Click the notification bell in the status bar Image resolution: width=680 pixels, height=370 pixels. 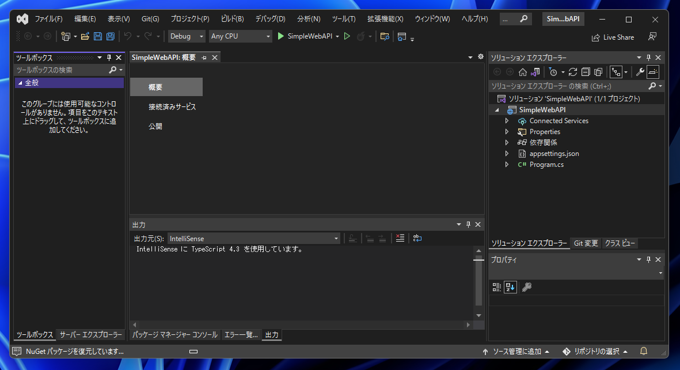[644, 351]
